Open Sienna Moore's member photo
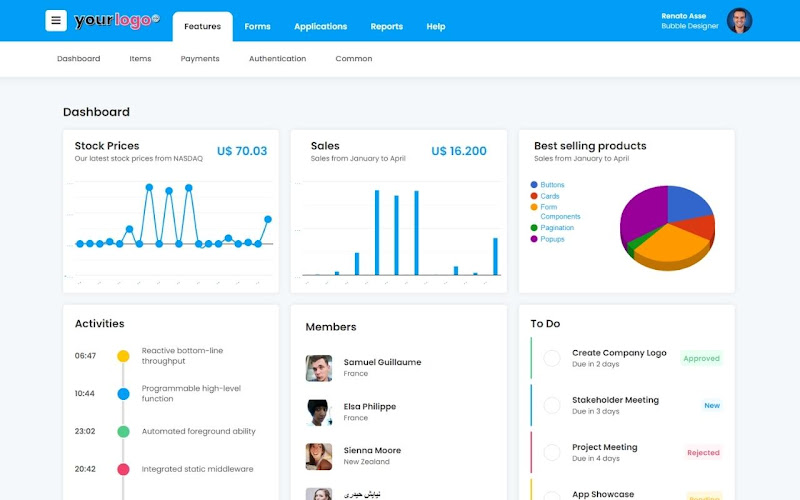 click(319, 456)
